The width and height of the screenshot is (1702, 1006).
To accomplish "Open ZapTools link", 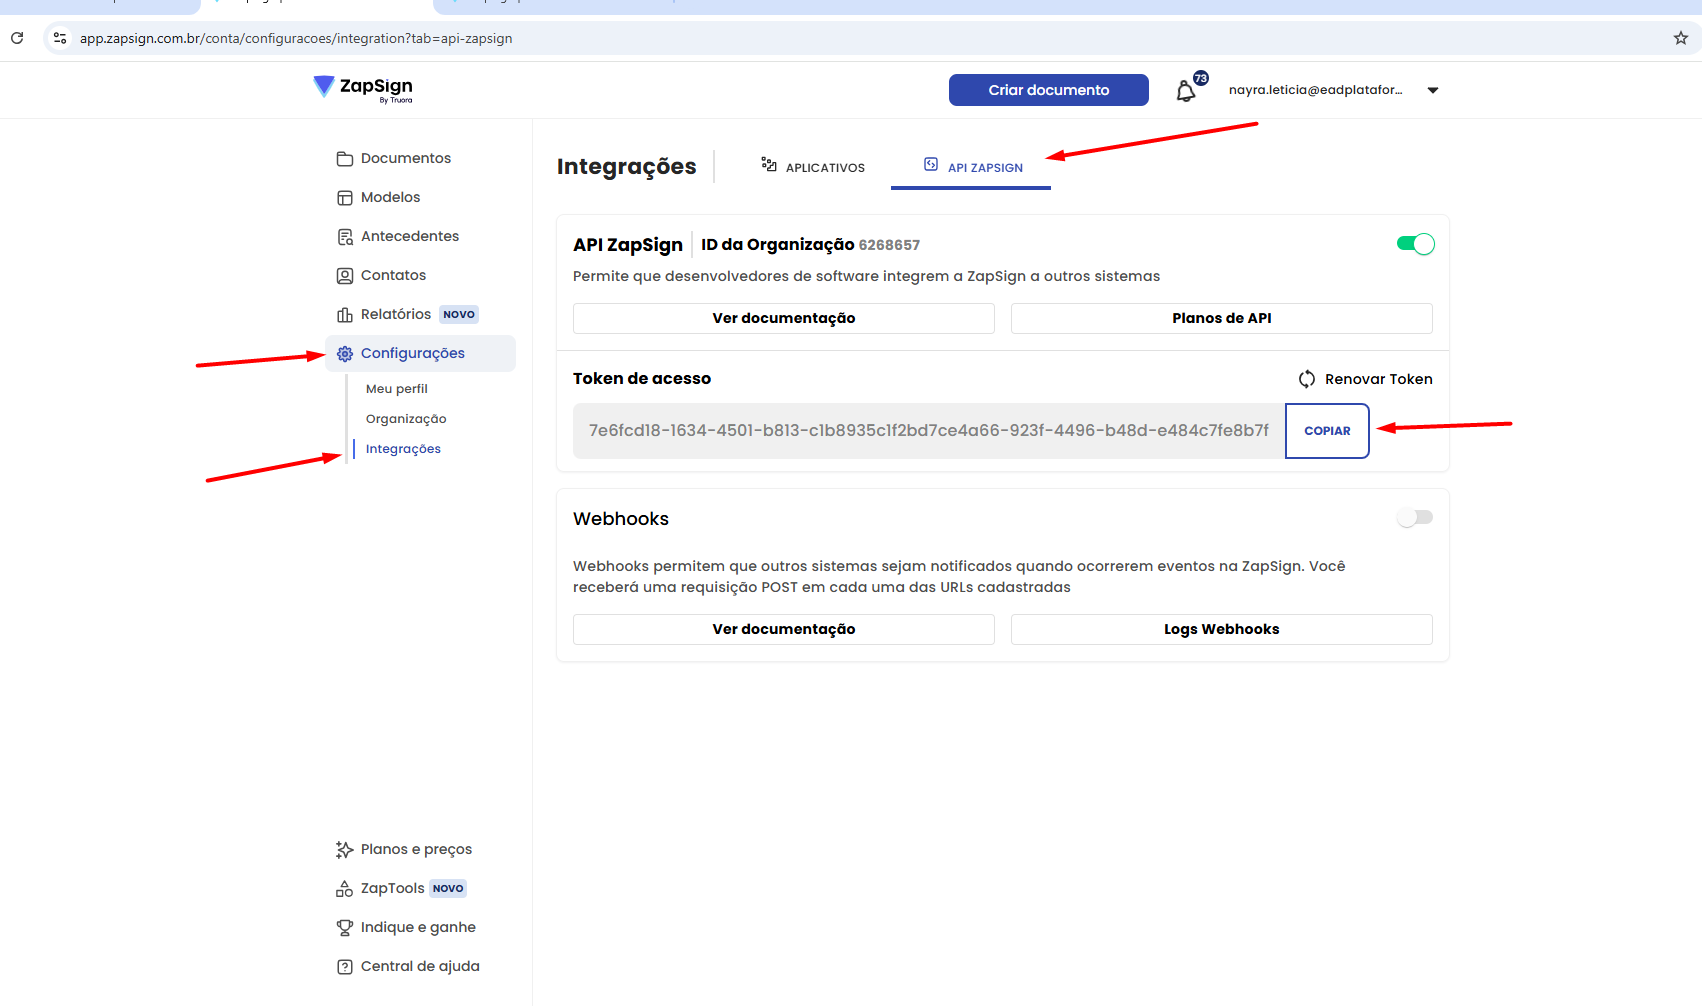I will click(x=393, y=888).
